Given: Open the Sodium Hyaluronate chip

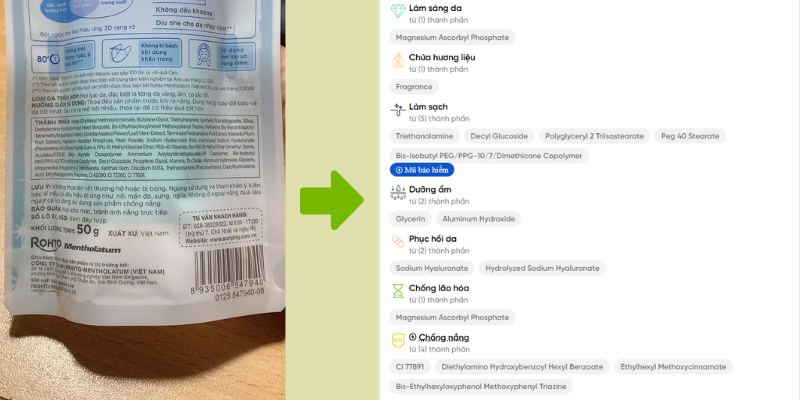Looking at the screenshot, I should click(432, 268).
